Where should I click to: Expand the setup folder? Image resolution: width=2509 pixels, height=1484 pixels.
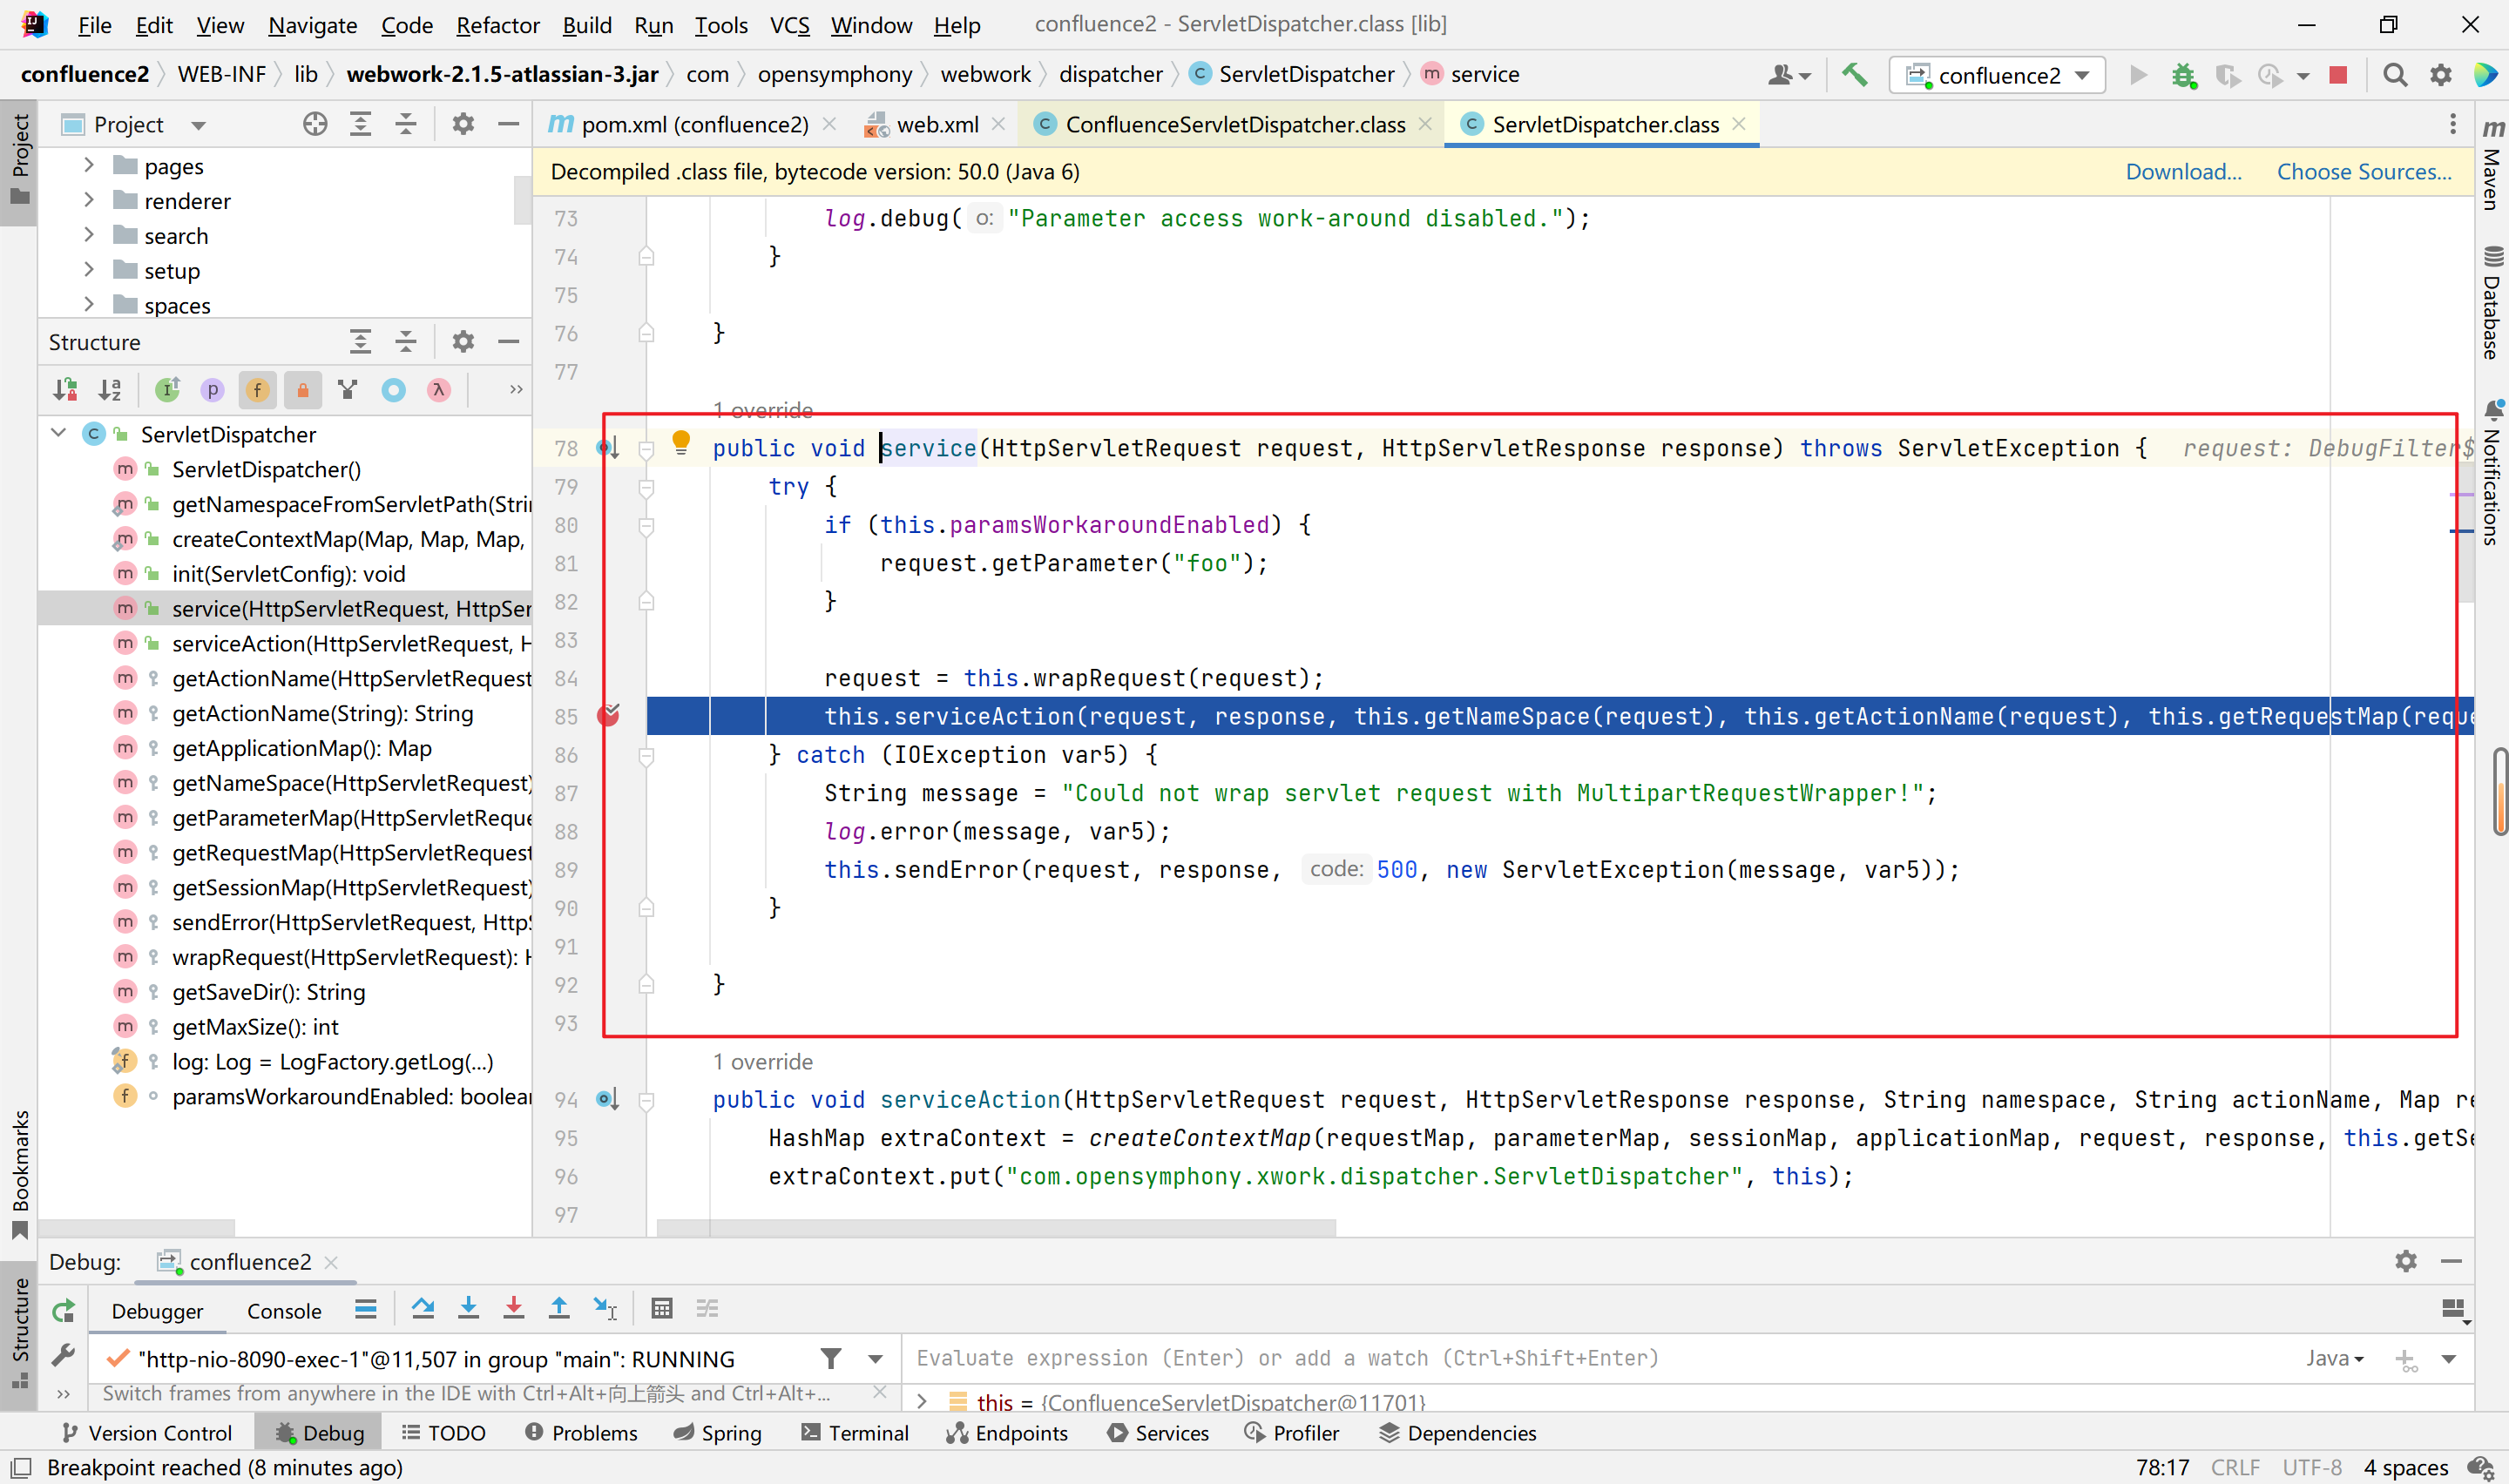click(x=89, y=270)
